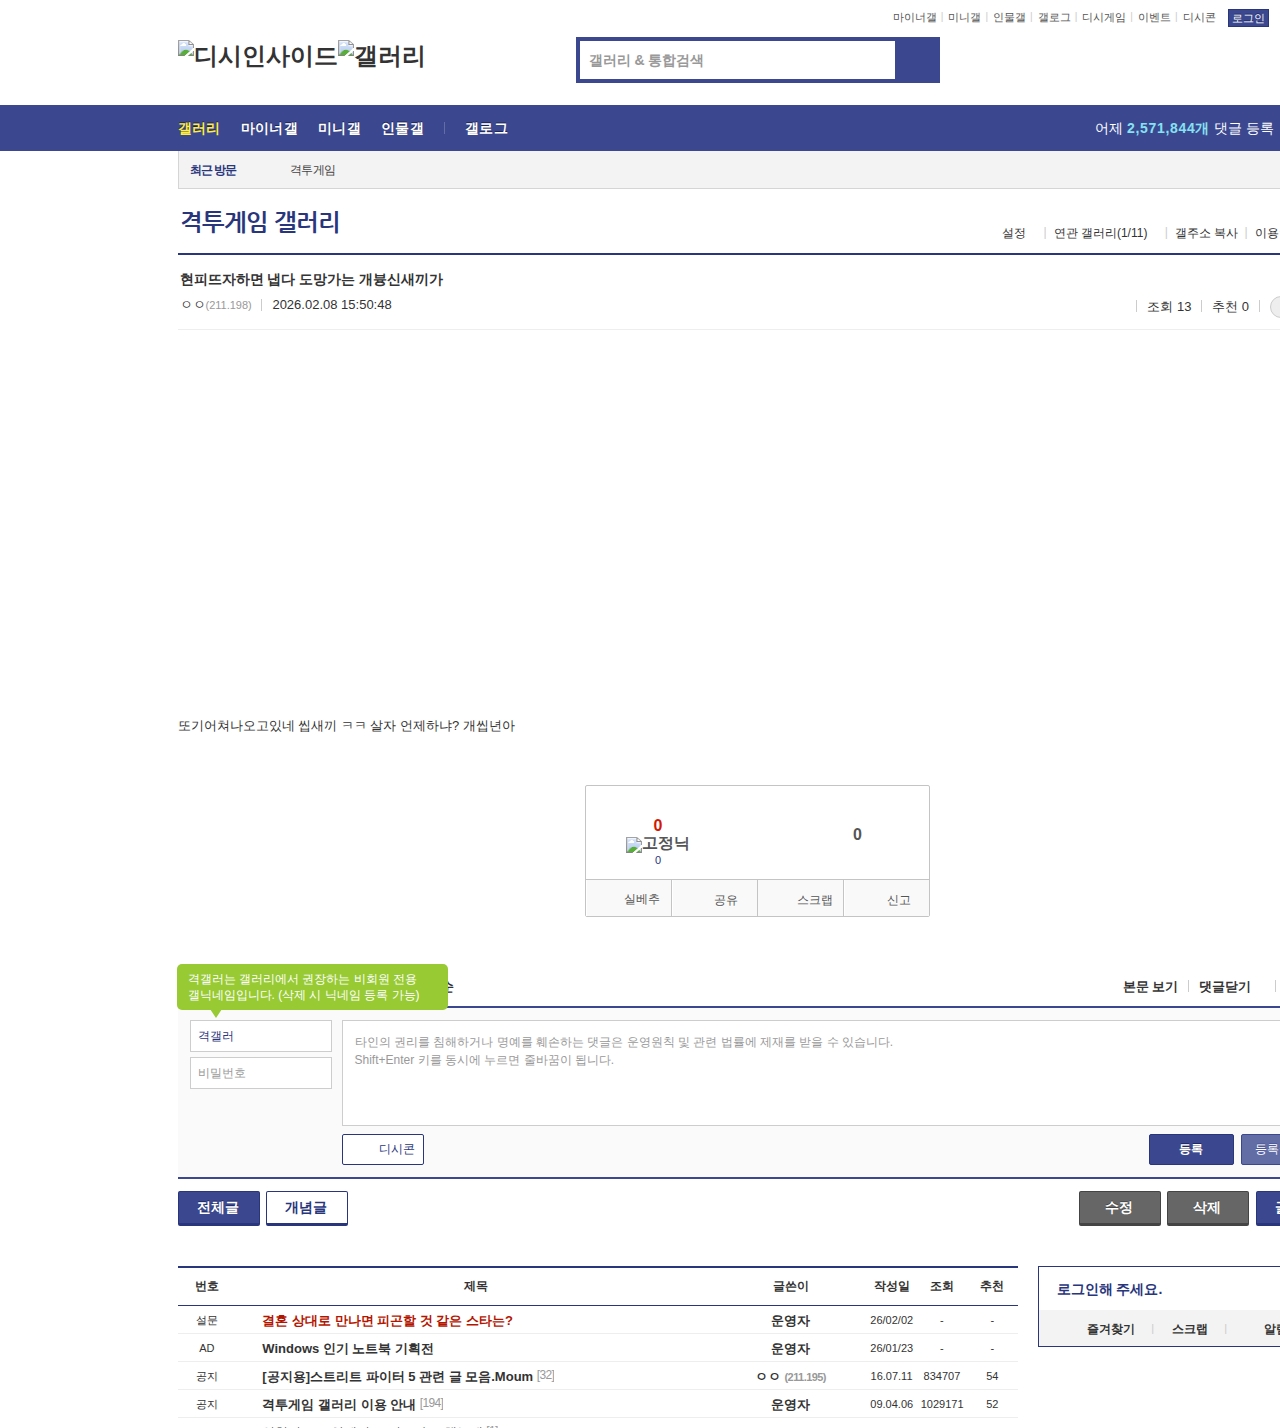Click the 전체글 button
Screen dimensions: 1280x1428
219,1208
